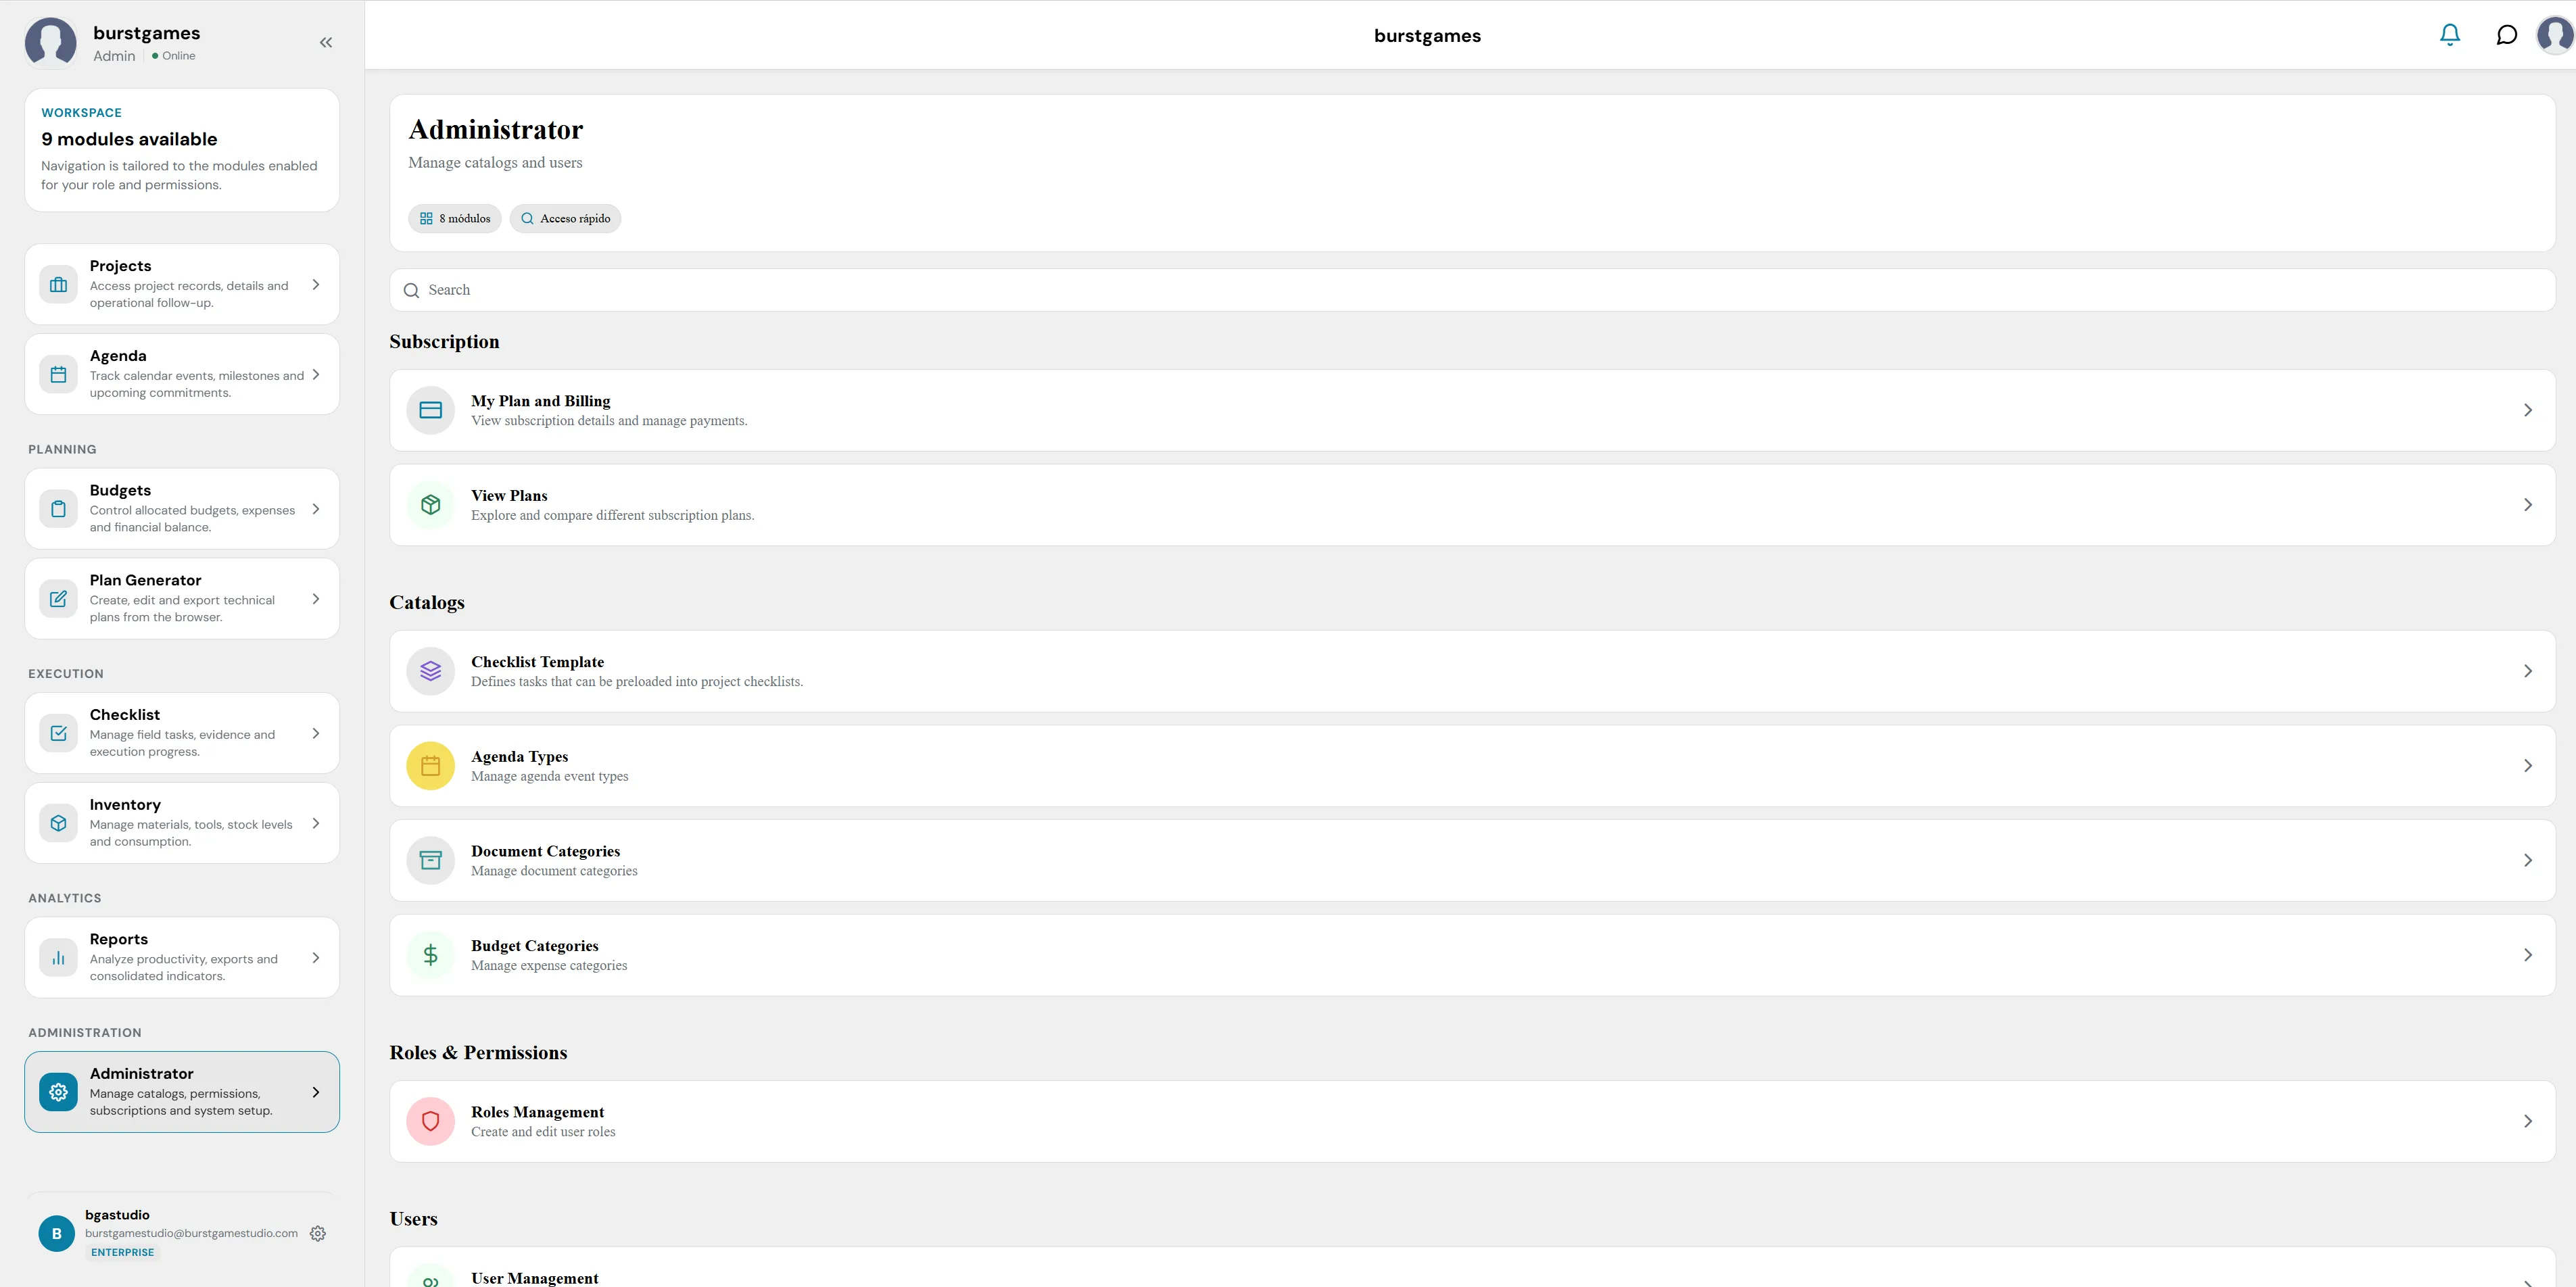Image resolution: width=2576 pixels, height=1287 pixels.
Task: Expand Agenda using its sidebar chevron
Action: [316, 374]
